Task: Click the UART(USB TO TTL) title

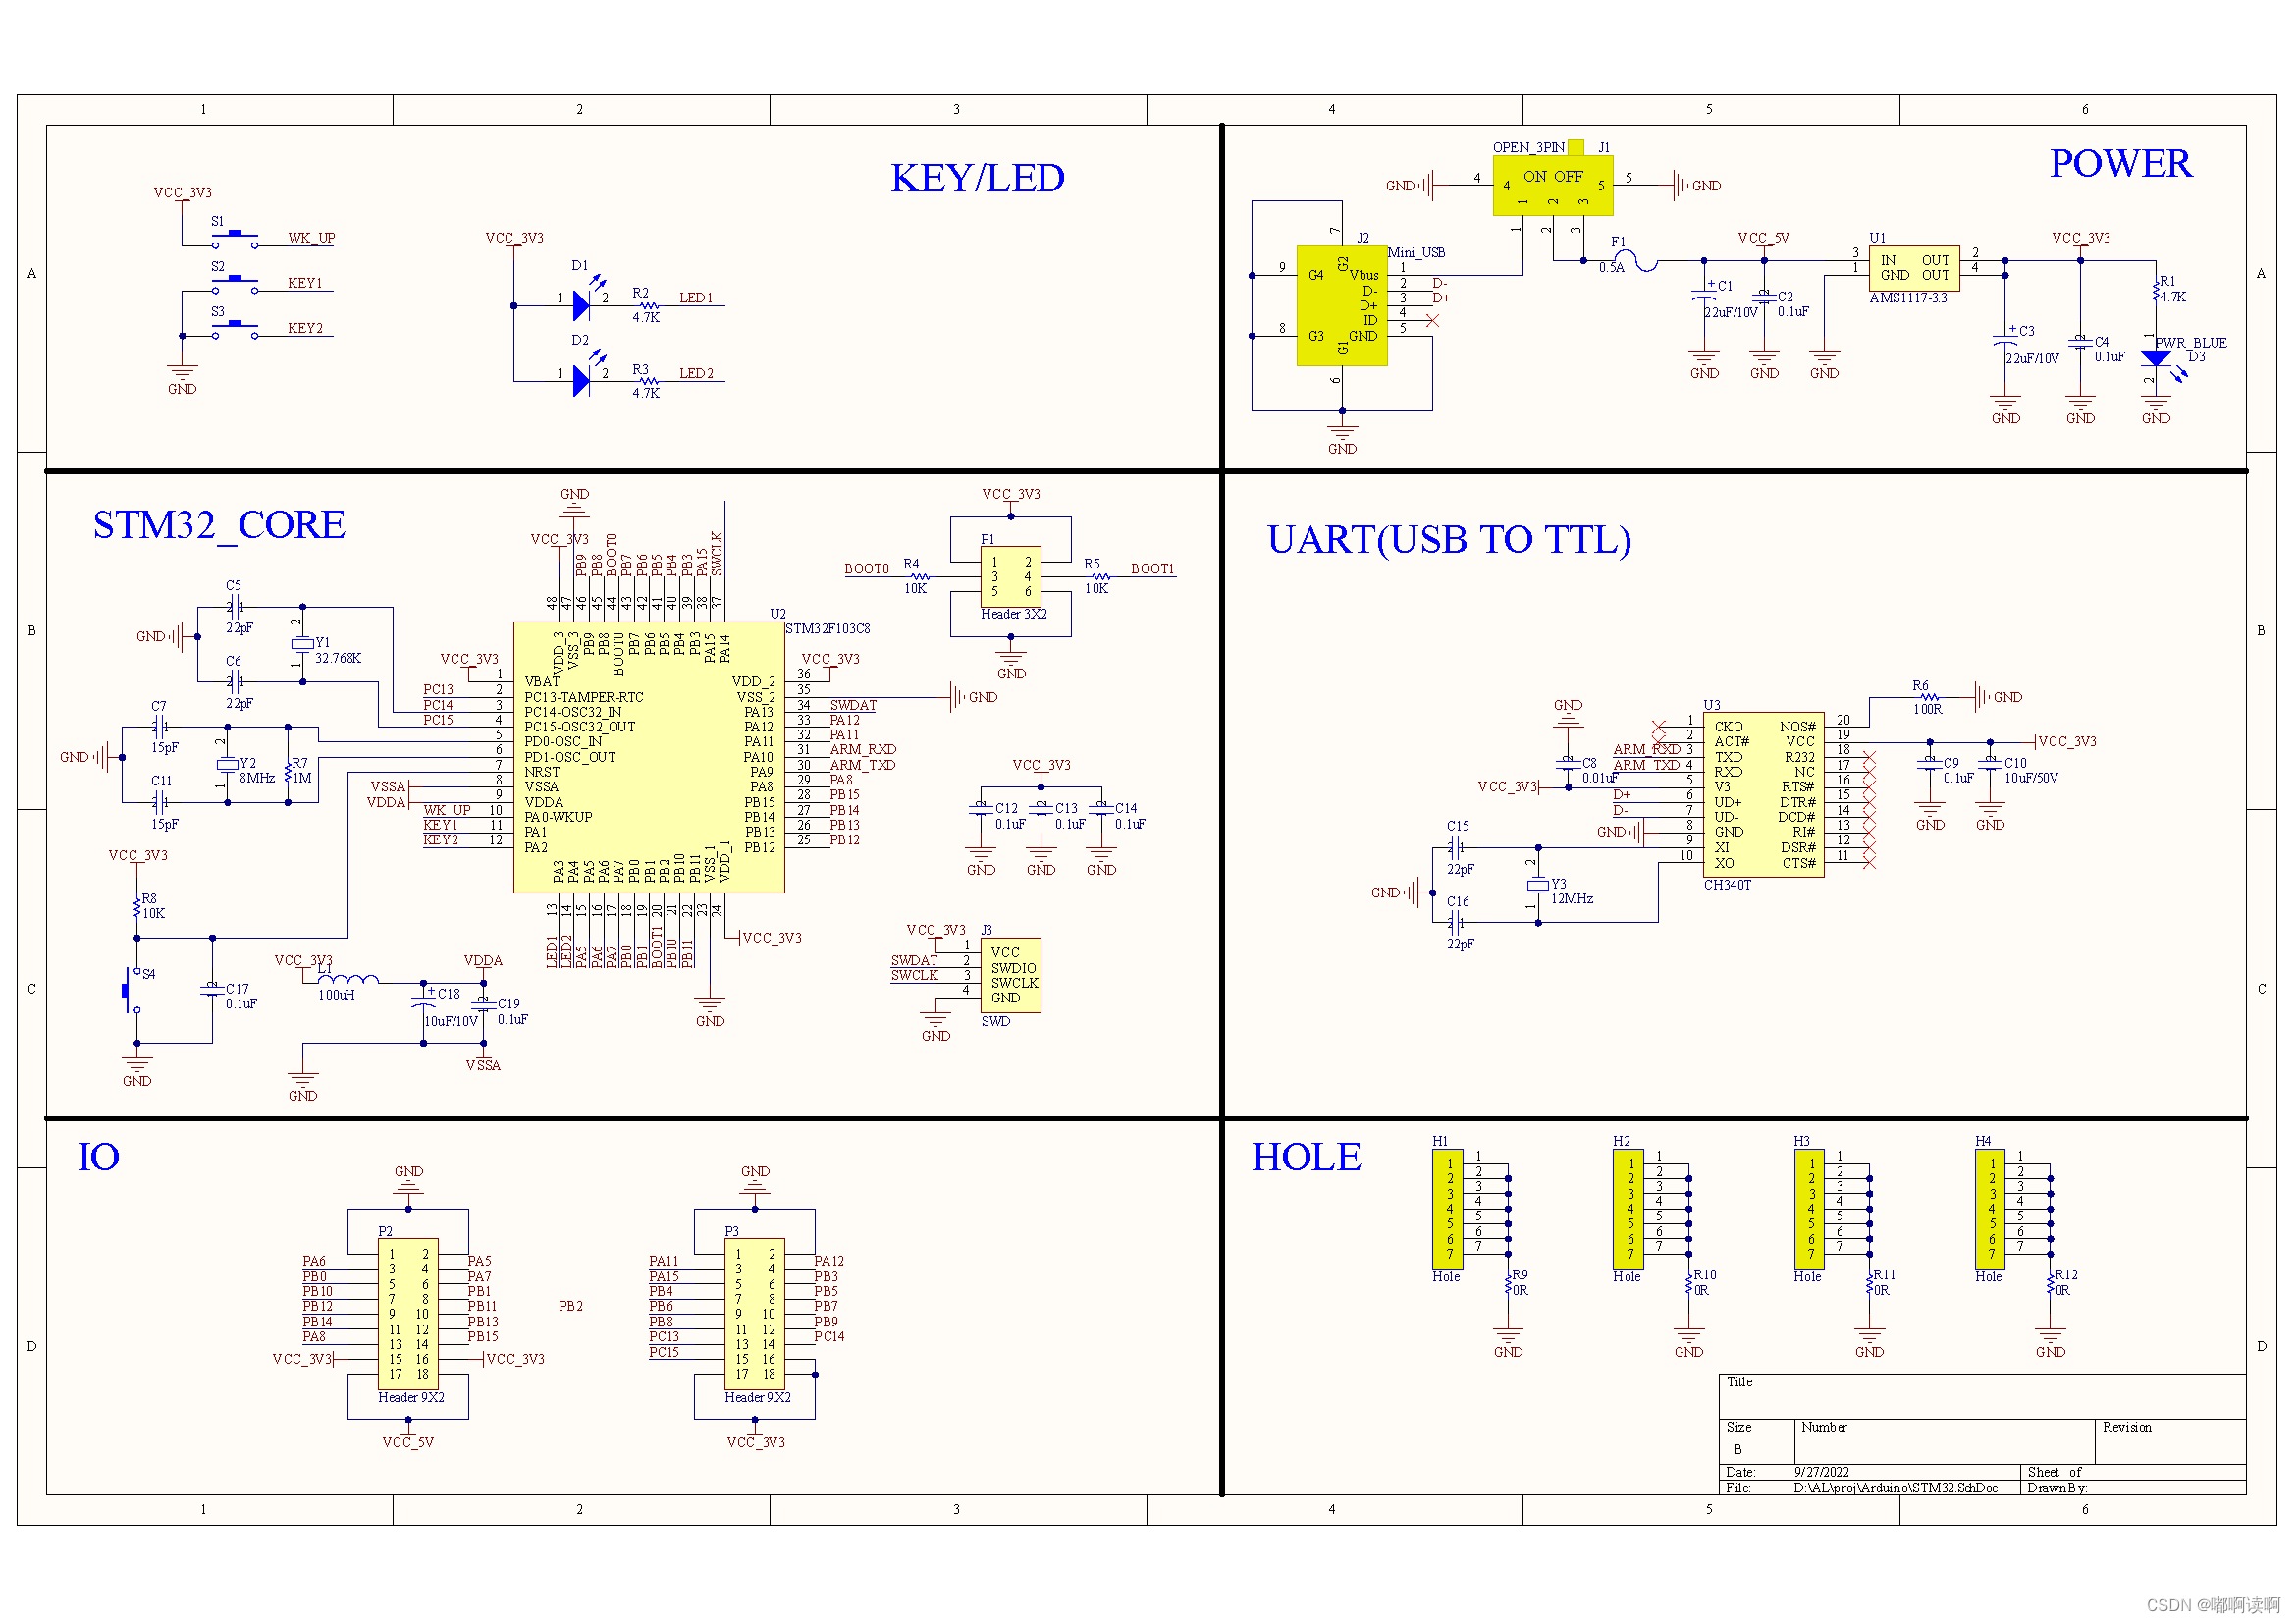Action: 1449,540
